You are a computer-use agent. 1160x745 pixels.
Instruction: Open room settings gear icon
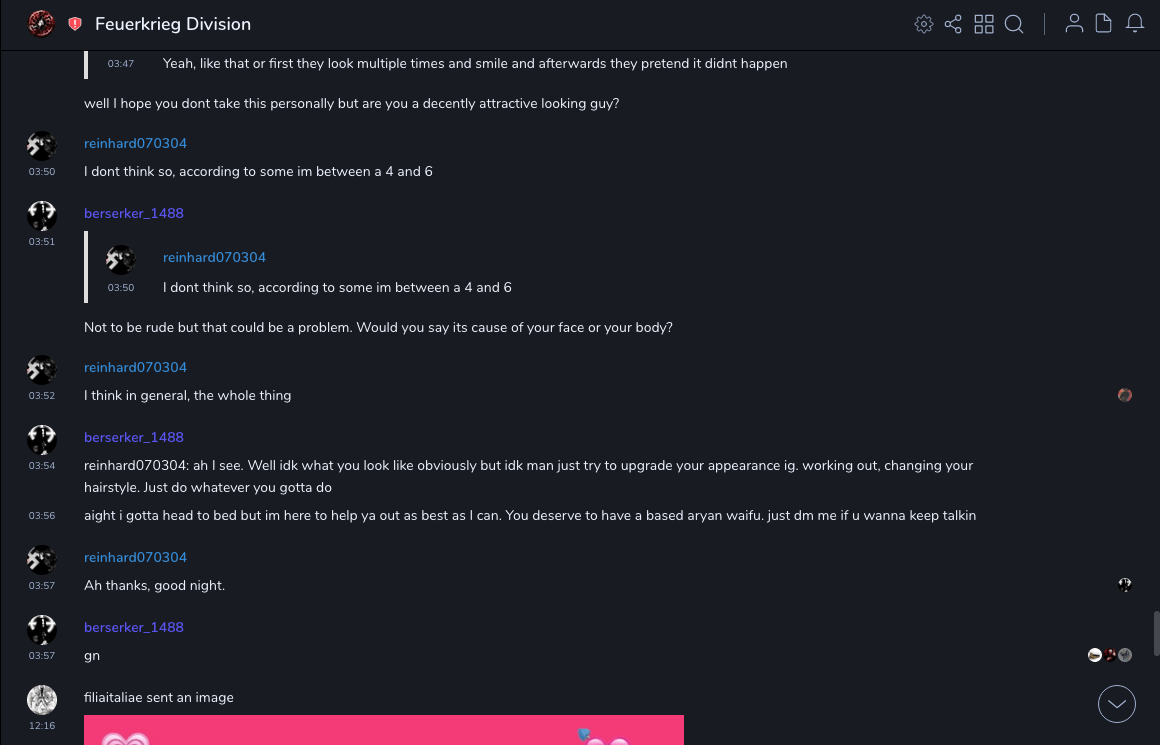coord(924,24)
